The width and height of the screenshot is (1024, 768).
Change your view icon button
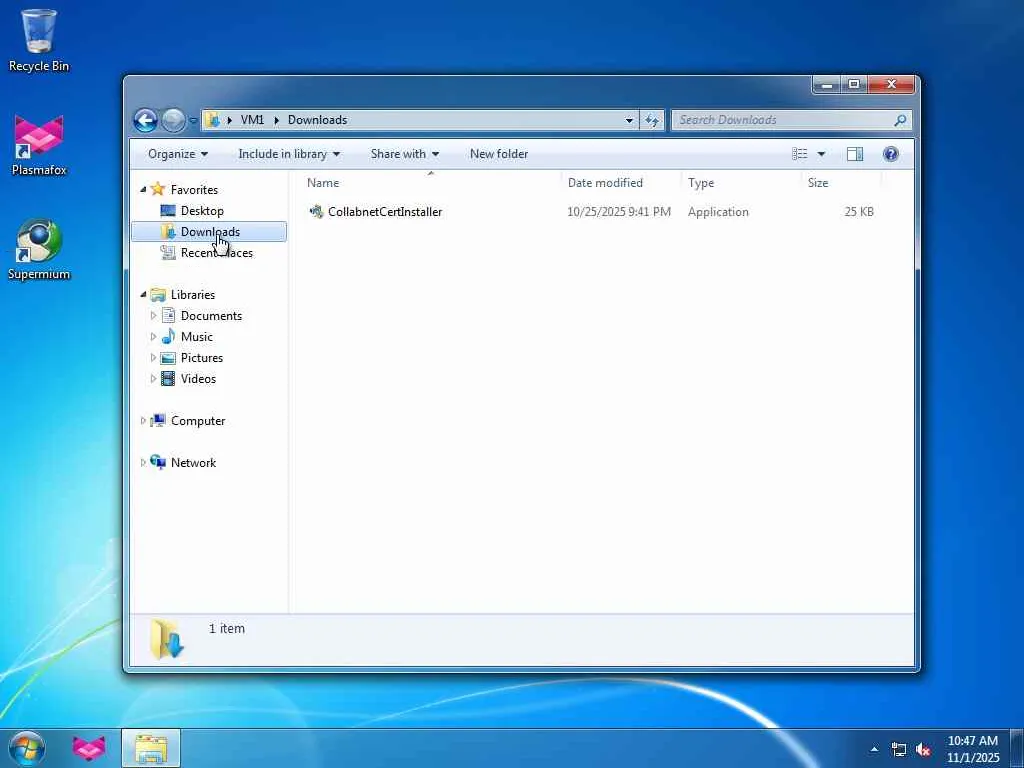coord(799,154)
